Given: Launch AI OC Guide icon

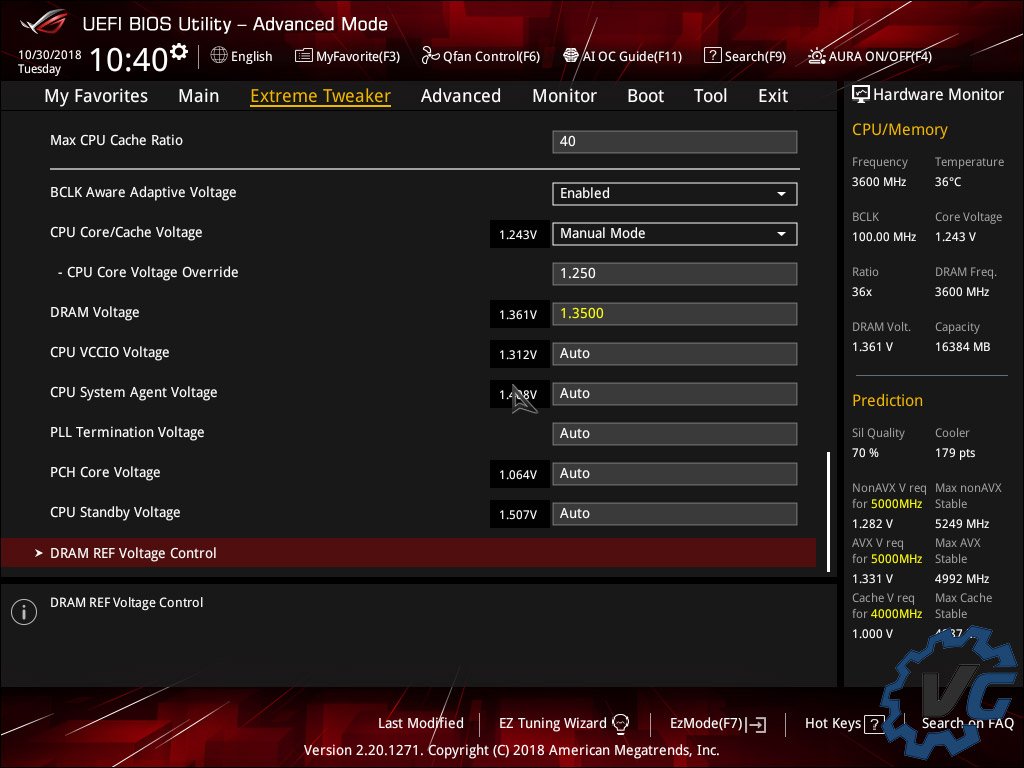Looking at the screenshot, I should pyautogui.click(x=571, y=56).
